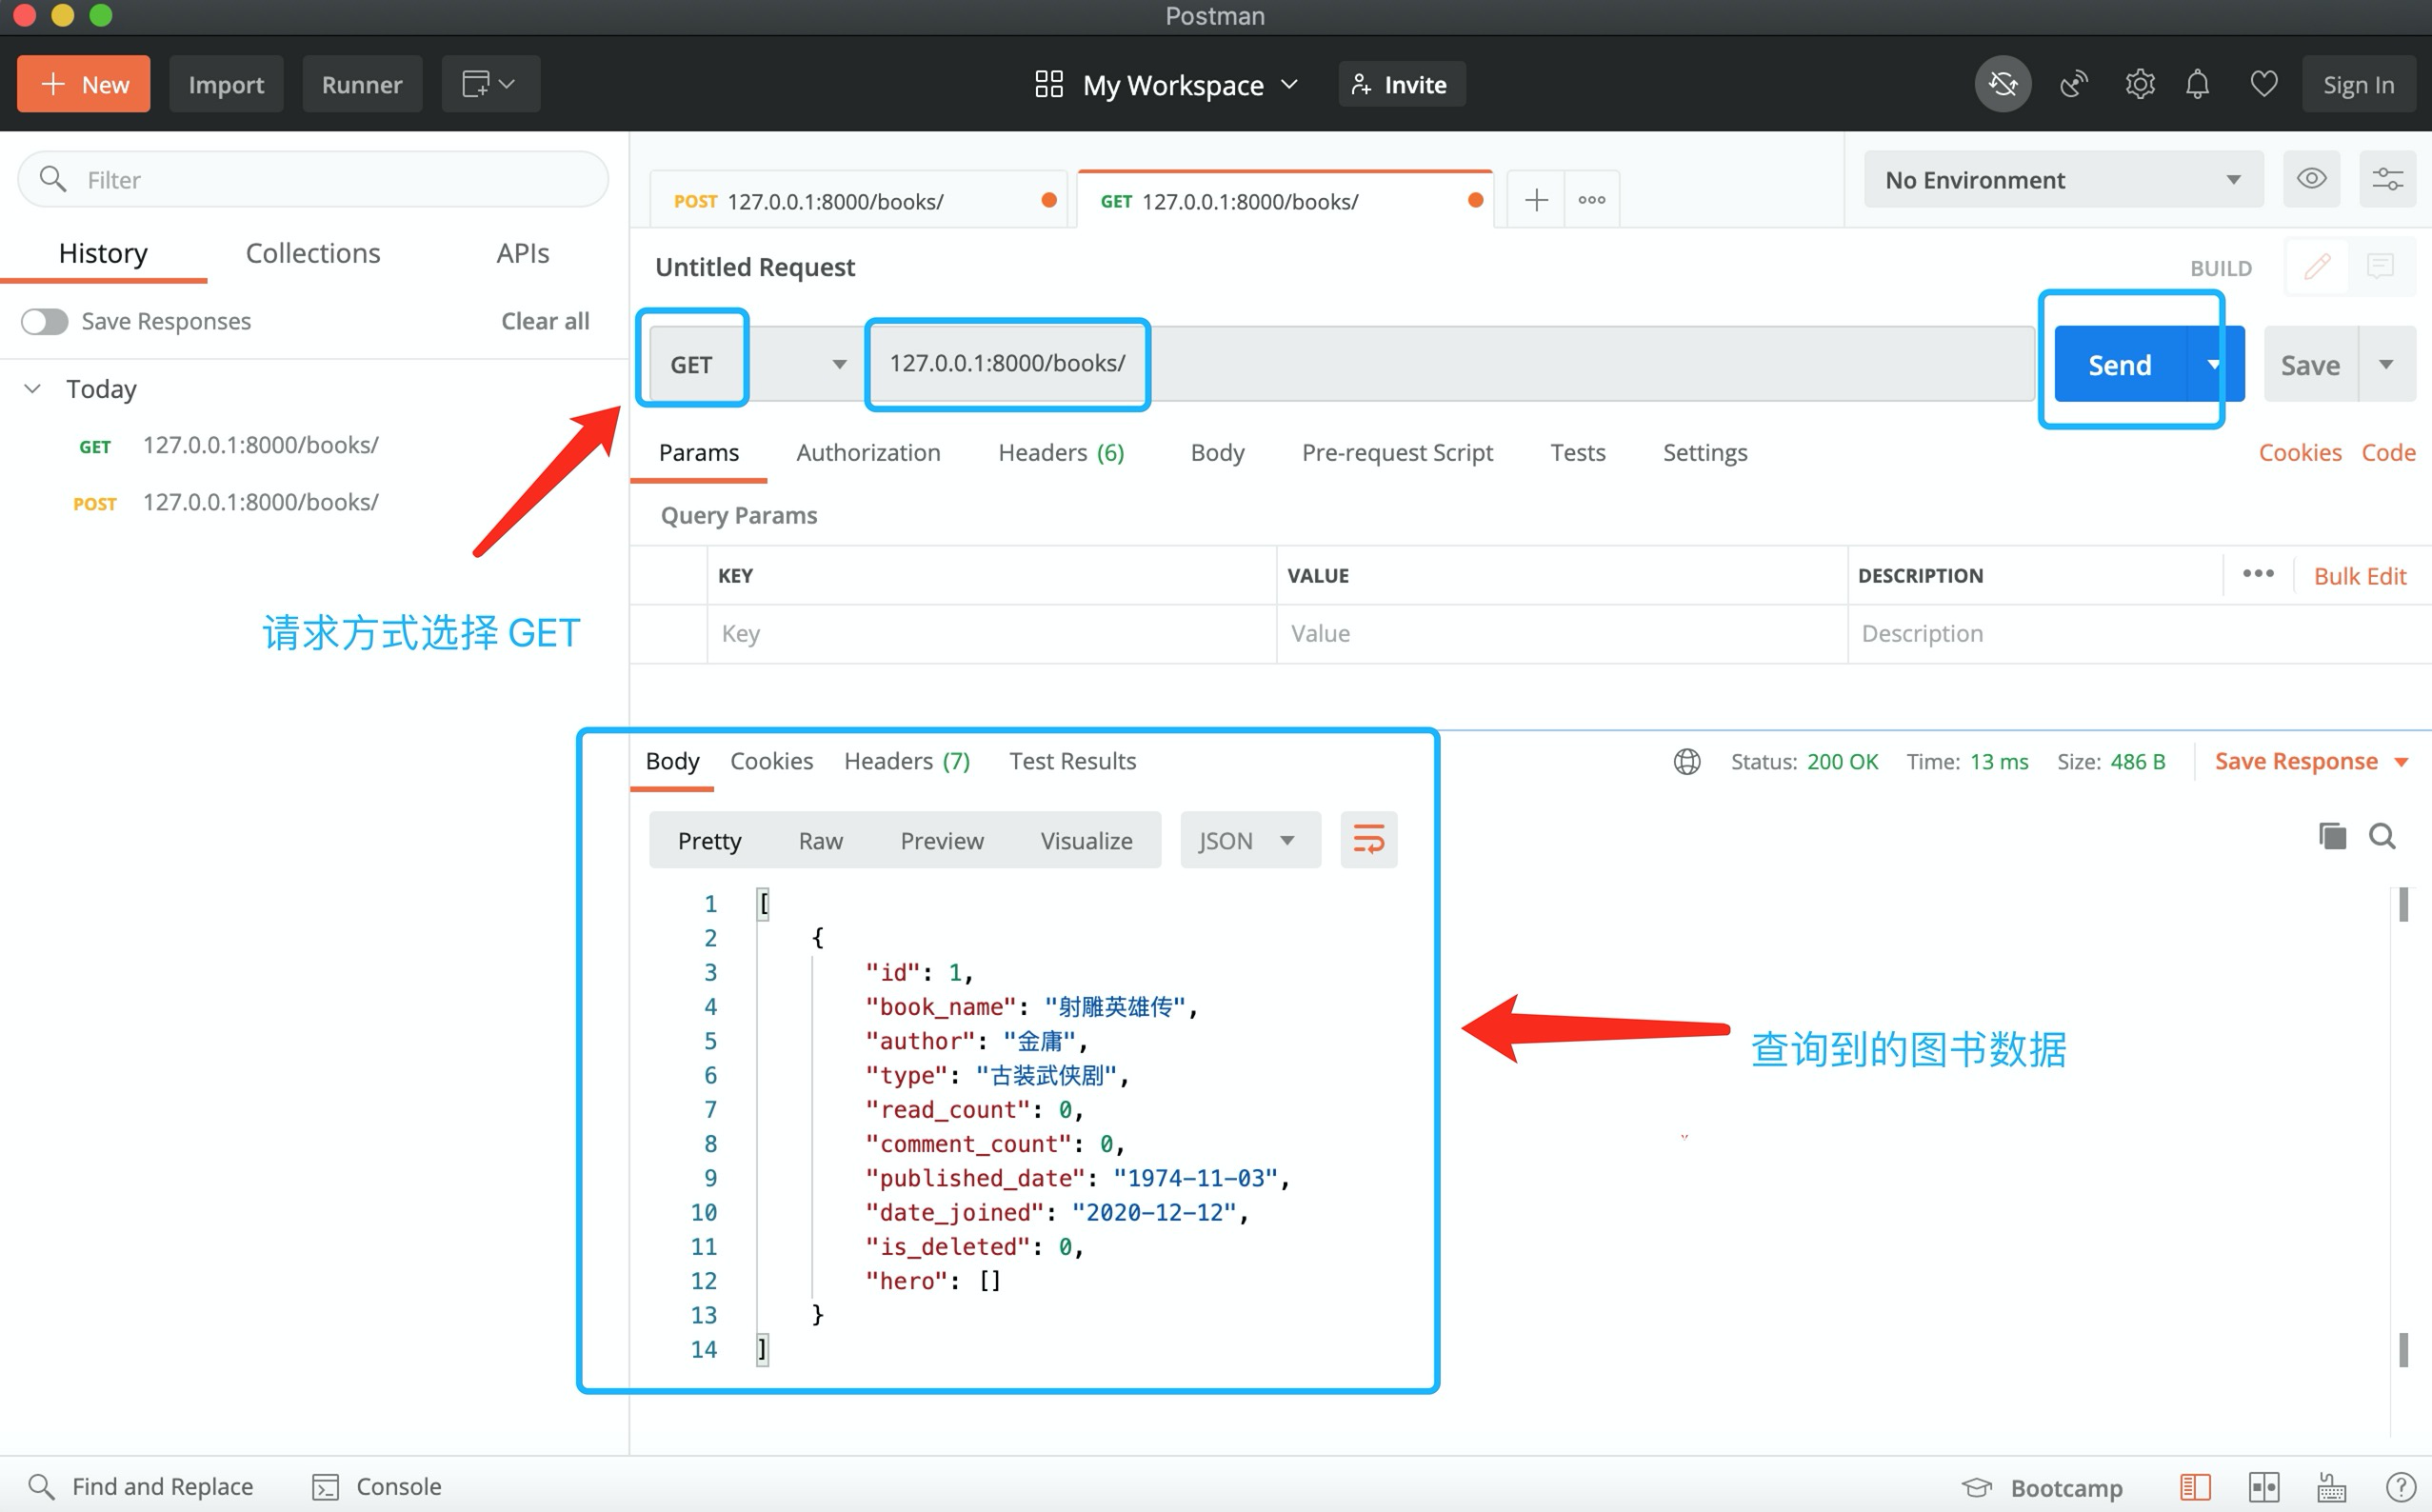Open the help question mark icon

(x=2400, y=1487)
